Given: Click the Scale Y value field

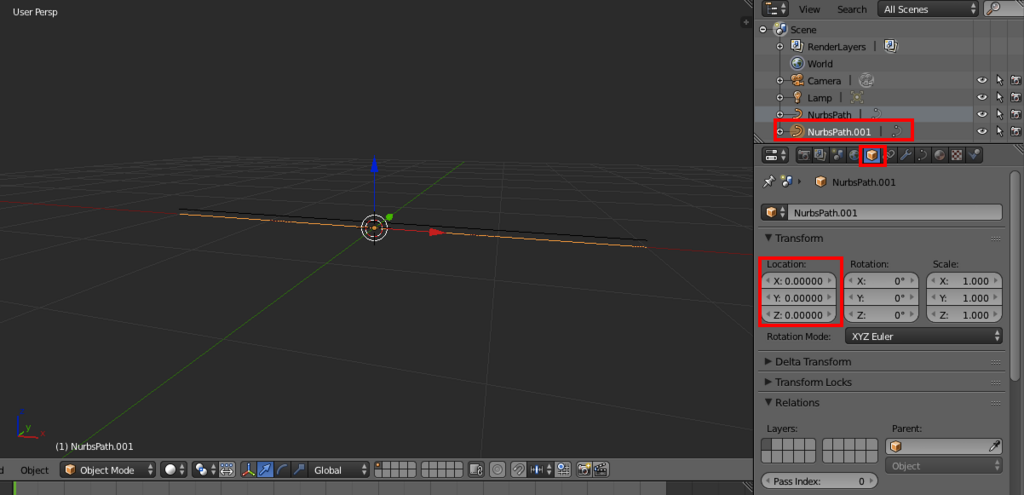Looking at the screenshot, I should pyautogui.click(x=965, y=298).
